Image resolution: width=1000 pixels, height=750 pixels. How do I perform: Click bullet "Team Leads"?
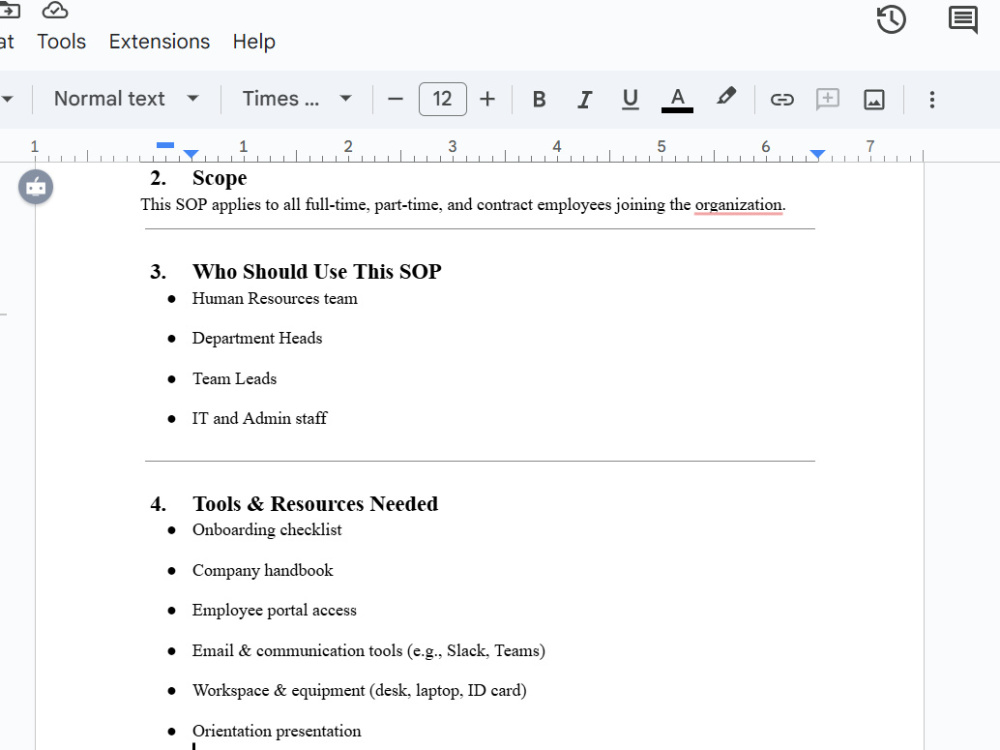tap(235, 379)
